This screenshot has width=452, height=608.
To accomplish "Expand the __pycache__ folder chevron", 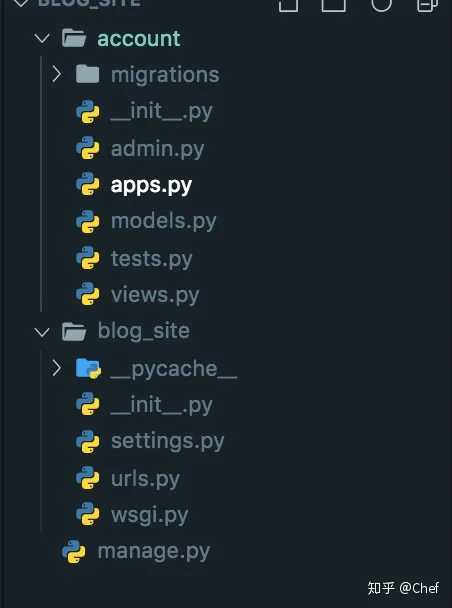I will [x=57, y=368].
